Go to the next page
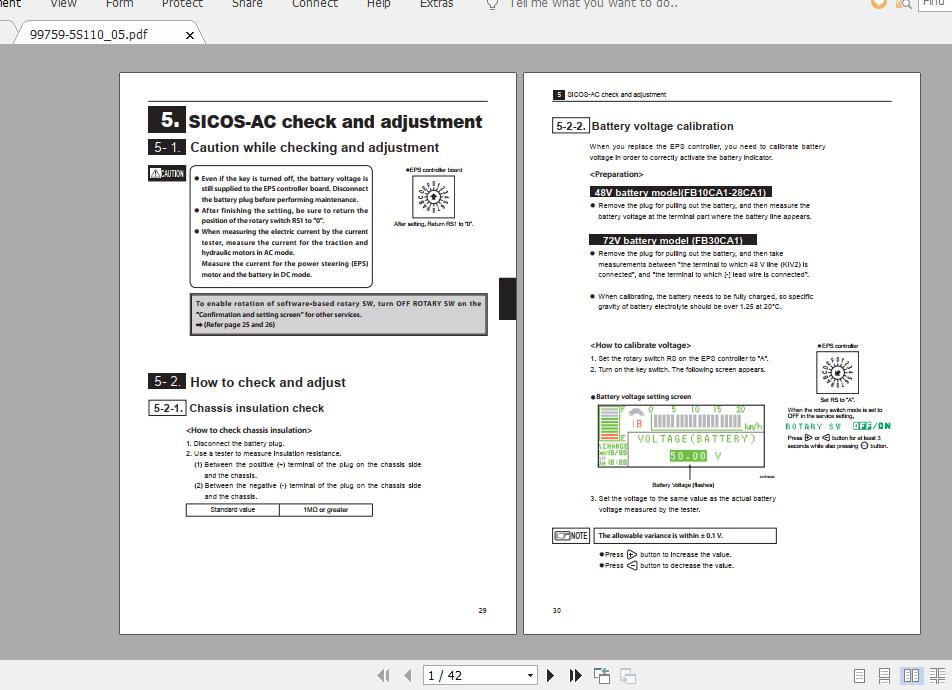Screen dimensions: 952x690 (x=550, y=675)
